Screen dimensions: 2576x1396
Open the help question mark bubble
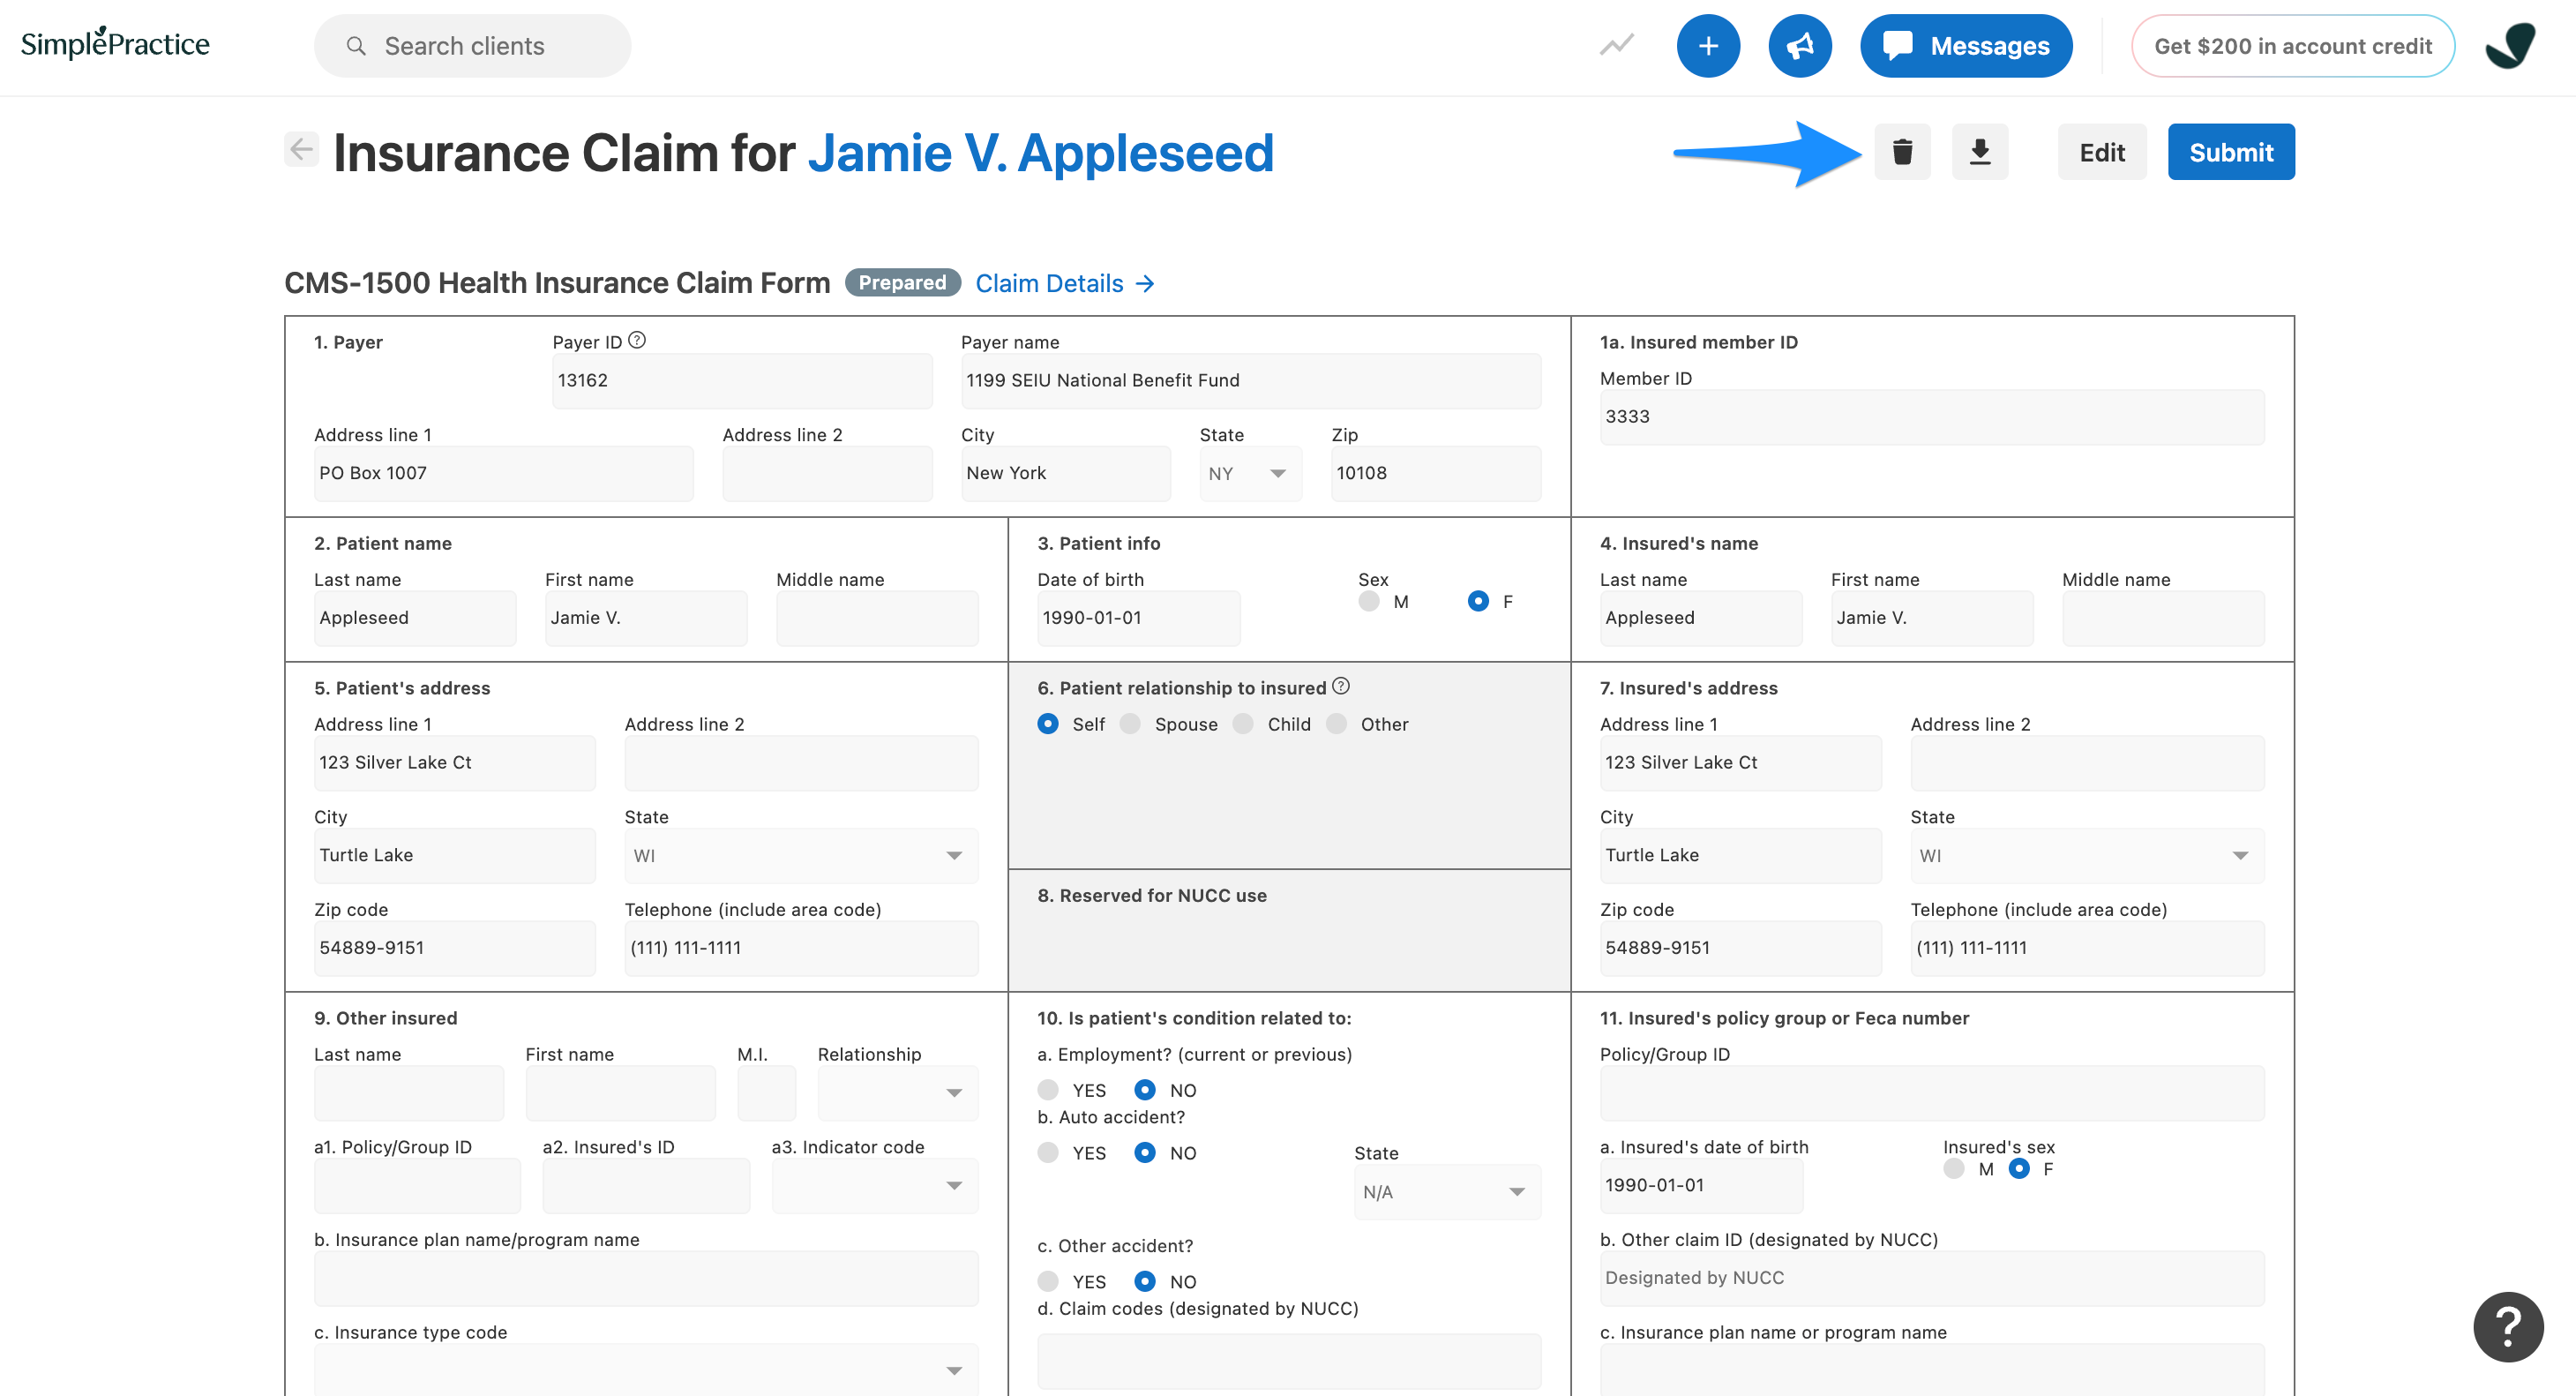click(x=2508, y=1327)
